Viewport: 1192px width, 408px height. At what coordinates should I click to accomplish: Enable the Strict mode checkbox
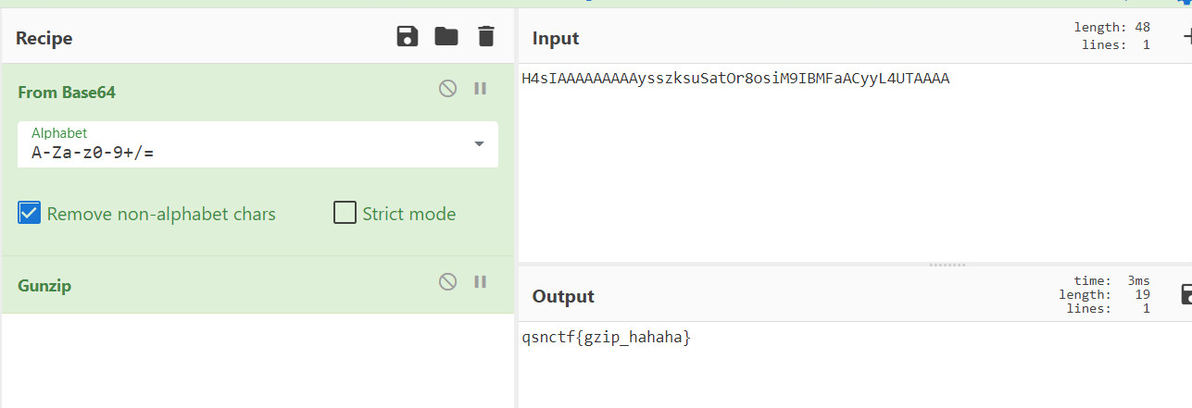(x=345, y=213)
